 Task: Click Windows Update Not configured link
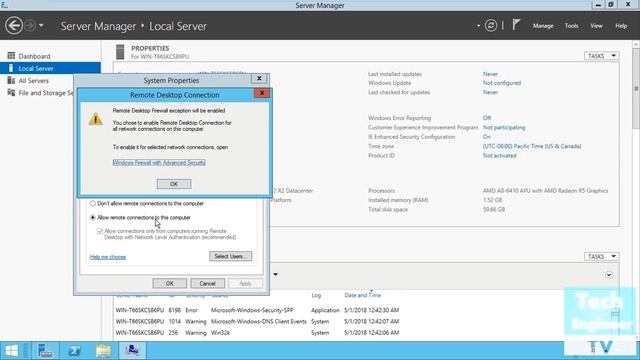[x=502, y=83]
